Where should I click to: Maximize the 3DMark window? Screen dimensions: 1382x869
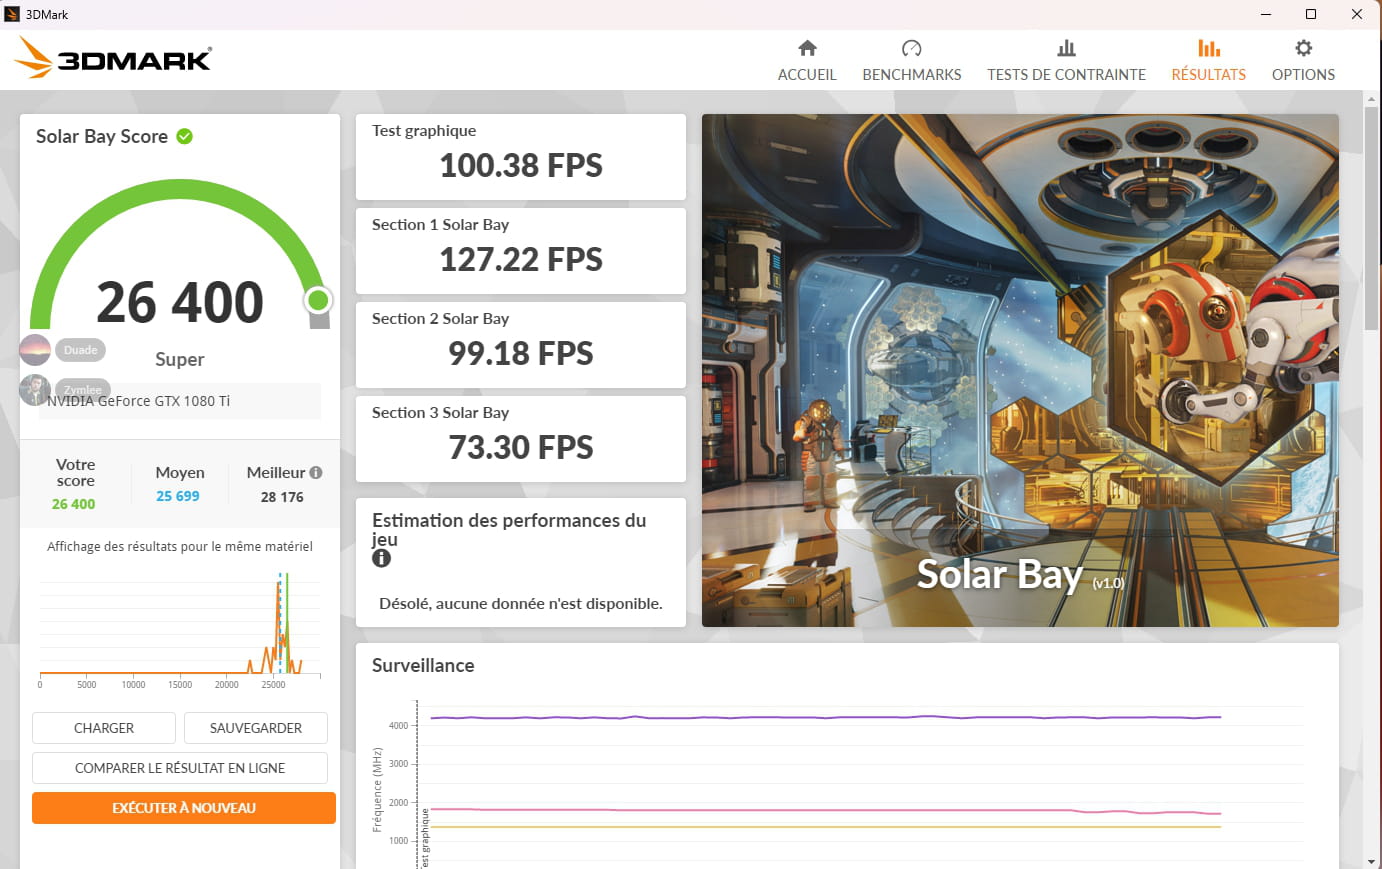click(1311, 14)
